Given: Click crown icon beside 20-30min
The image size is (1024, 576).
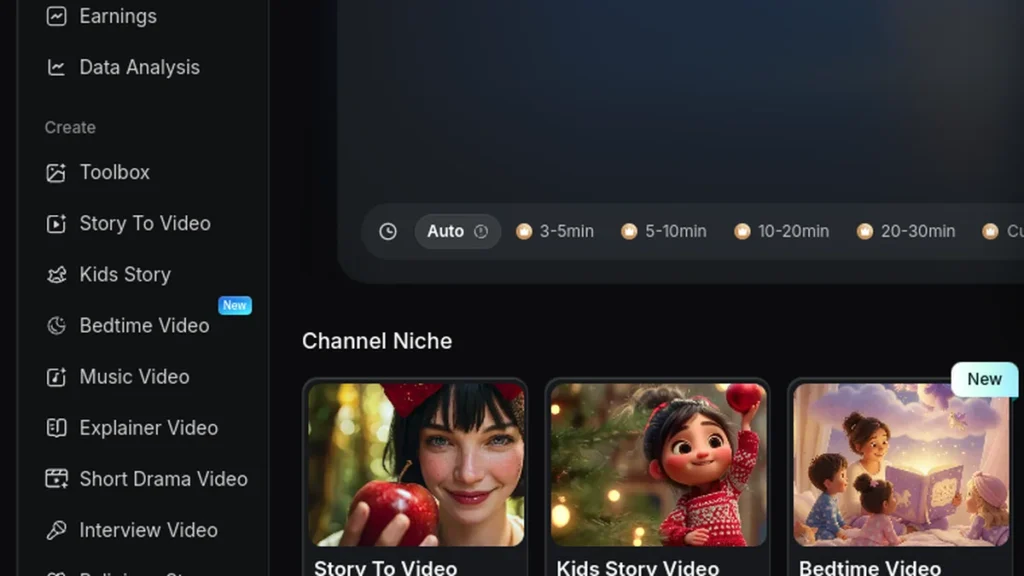Looking at the screenshot, I should pos(865,231).
